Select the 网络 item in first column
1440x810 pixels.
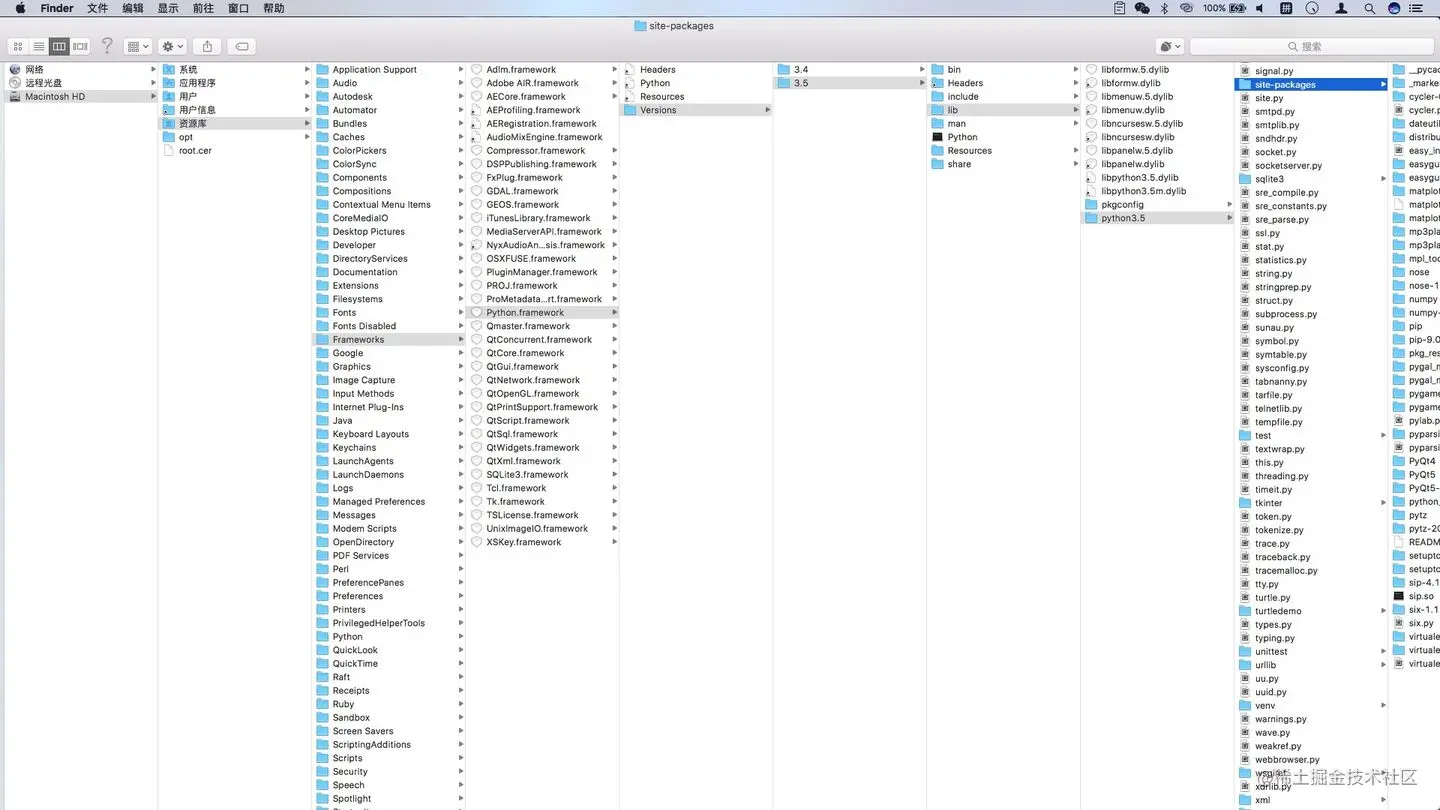click(x=81, y=70)
